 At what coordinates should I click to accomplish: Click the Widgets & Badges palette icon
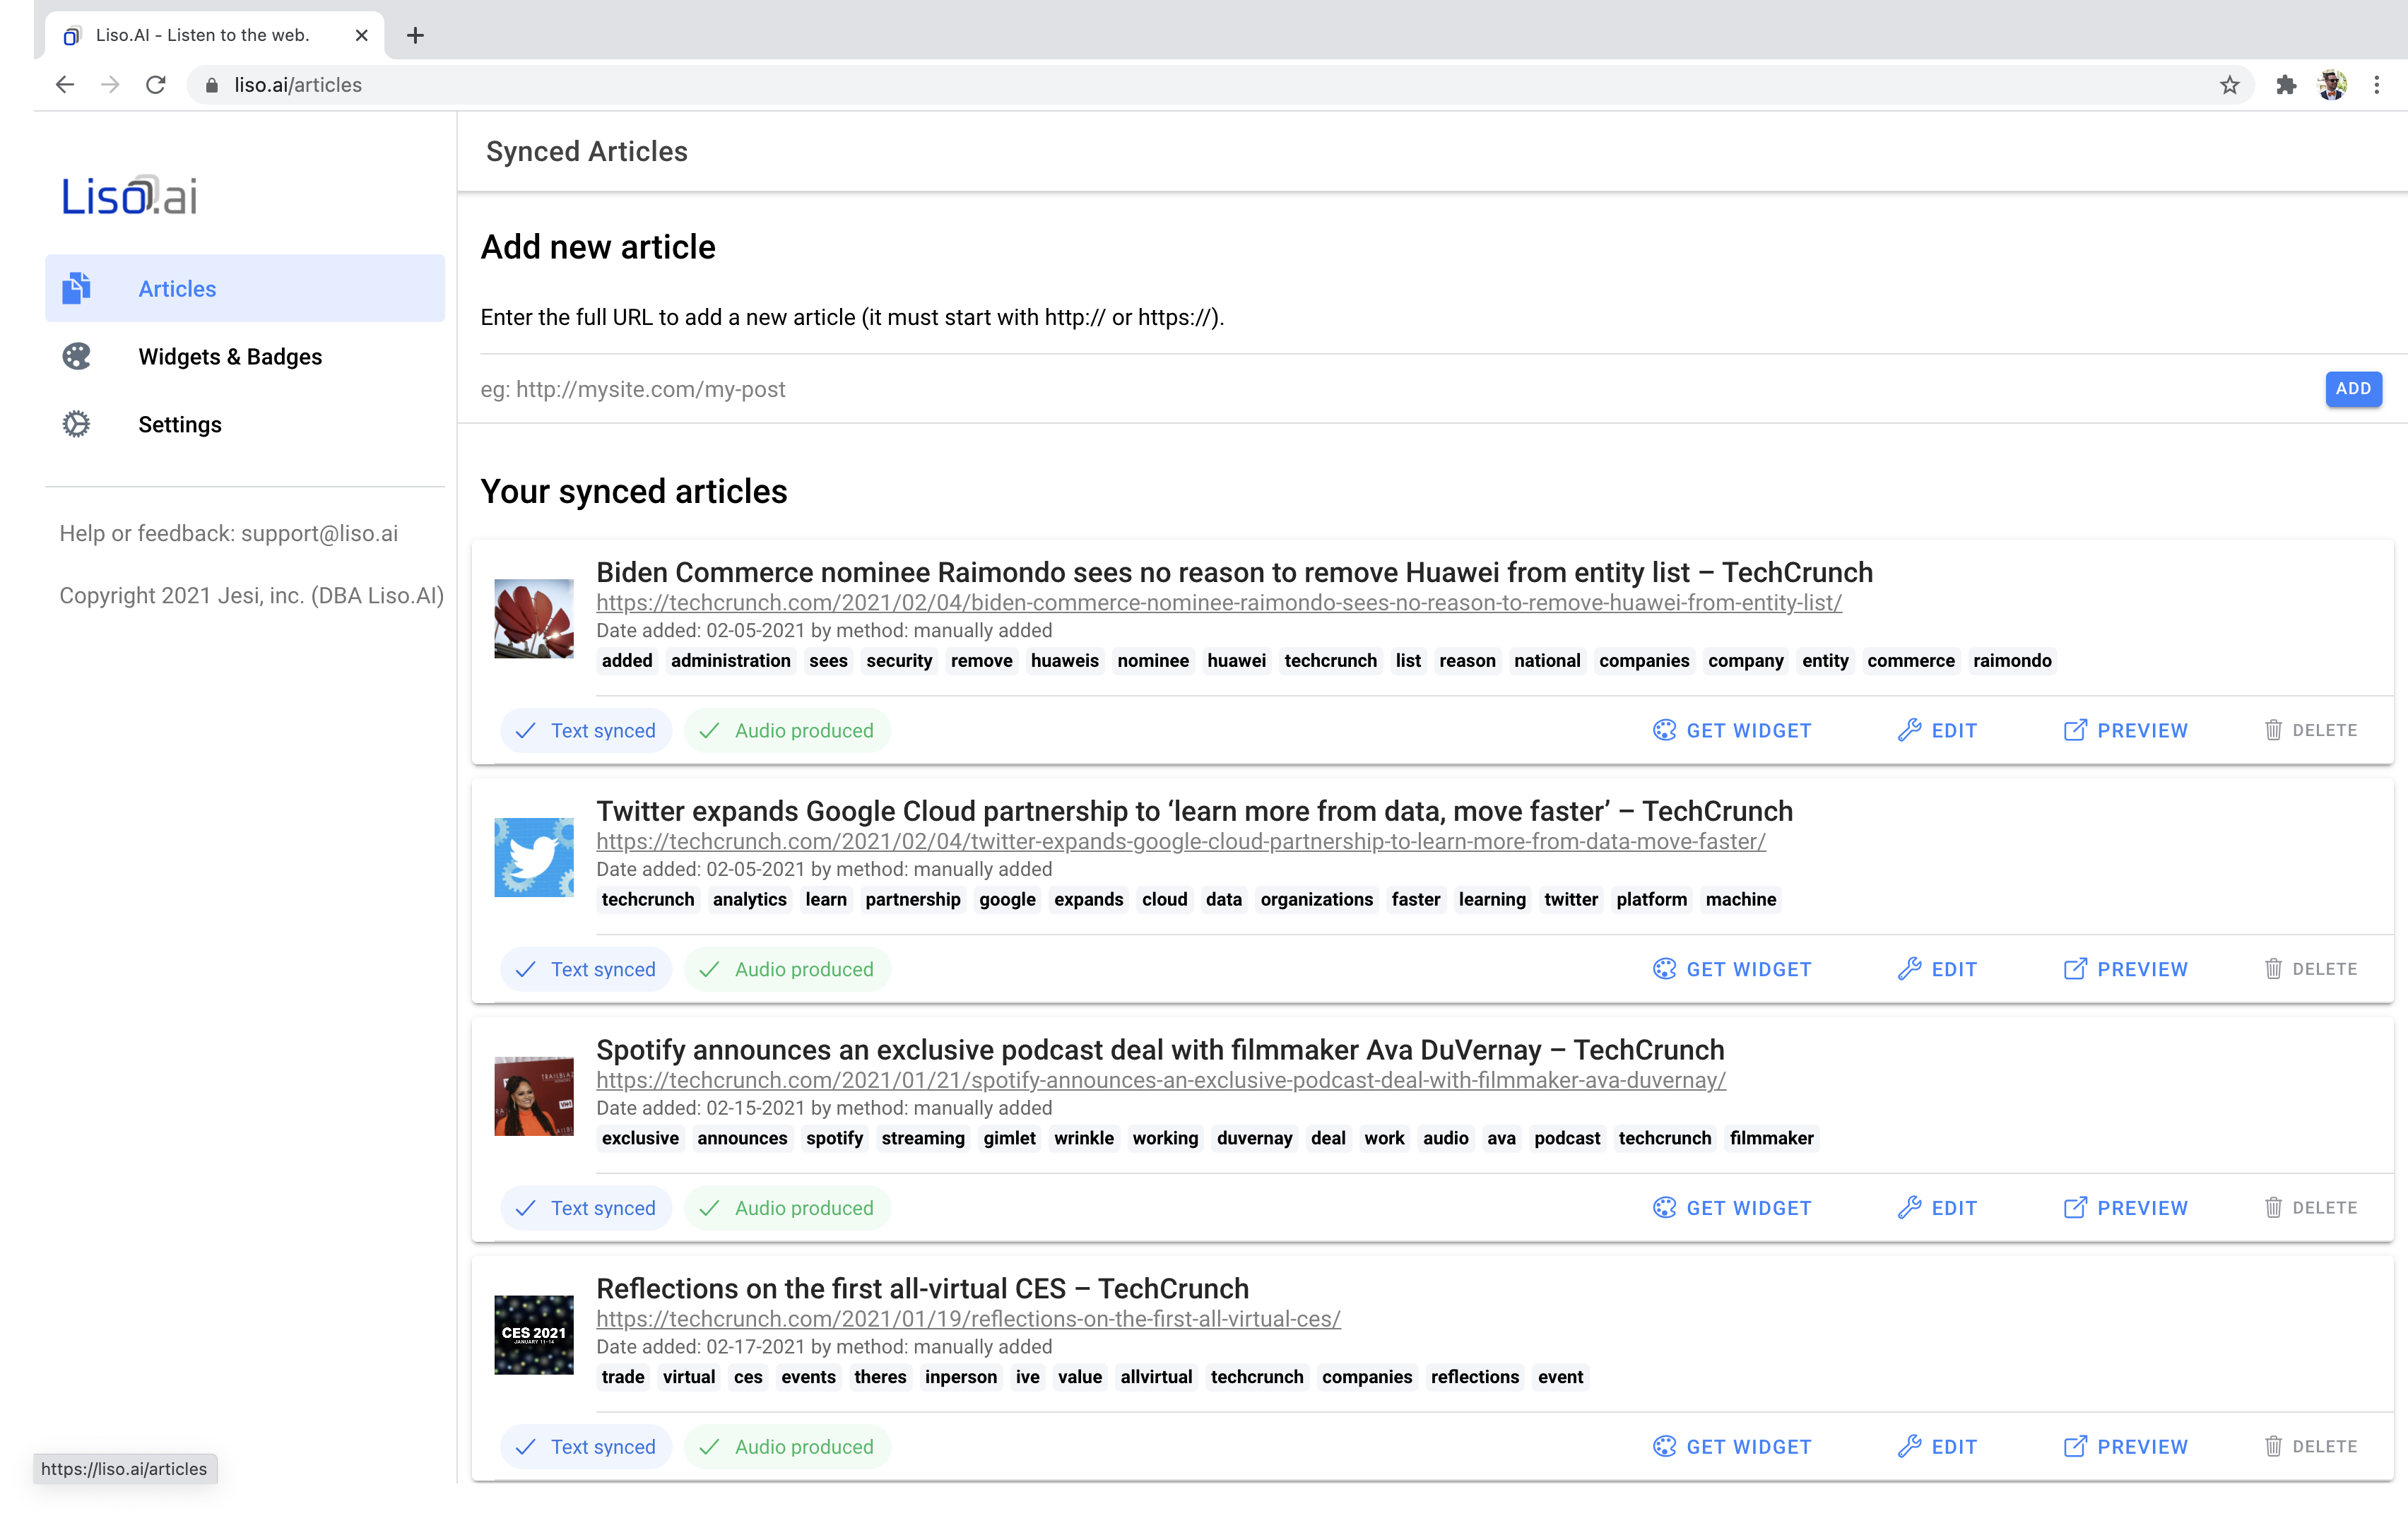click(x=76, y=356)
